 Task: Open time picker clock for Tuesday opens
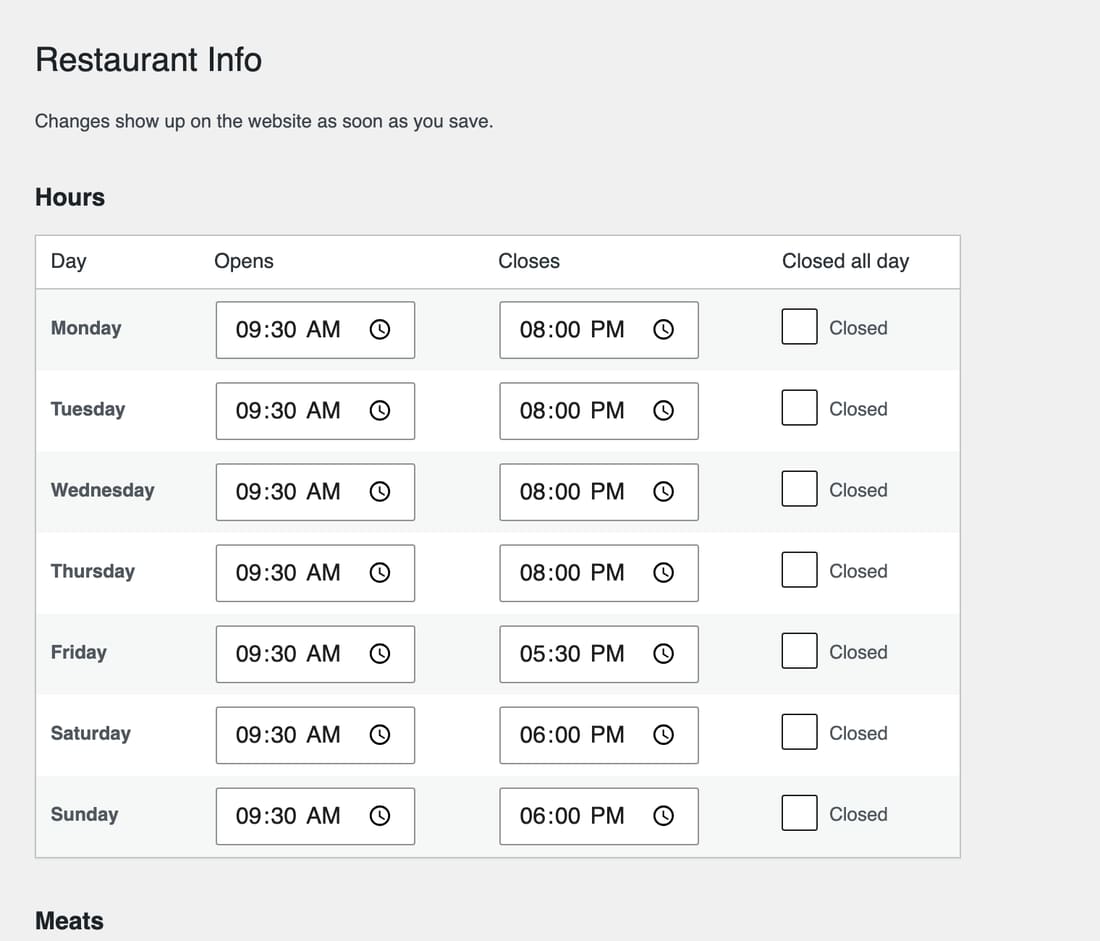(x=380, y=411)
